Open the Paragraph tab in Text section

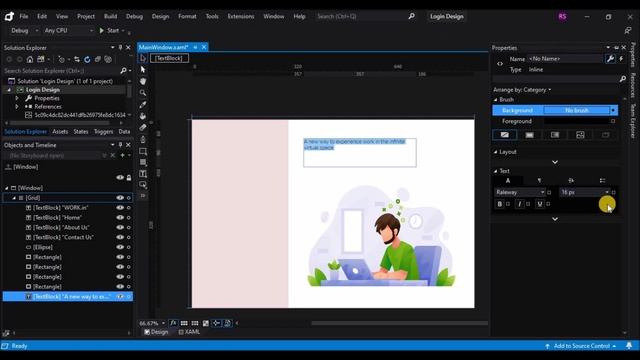point(539,180)
